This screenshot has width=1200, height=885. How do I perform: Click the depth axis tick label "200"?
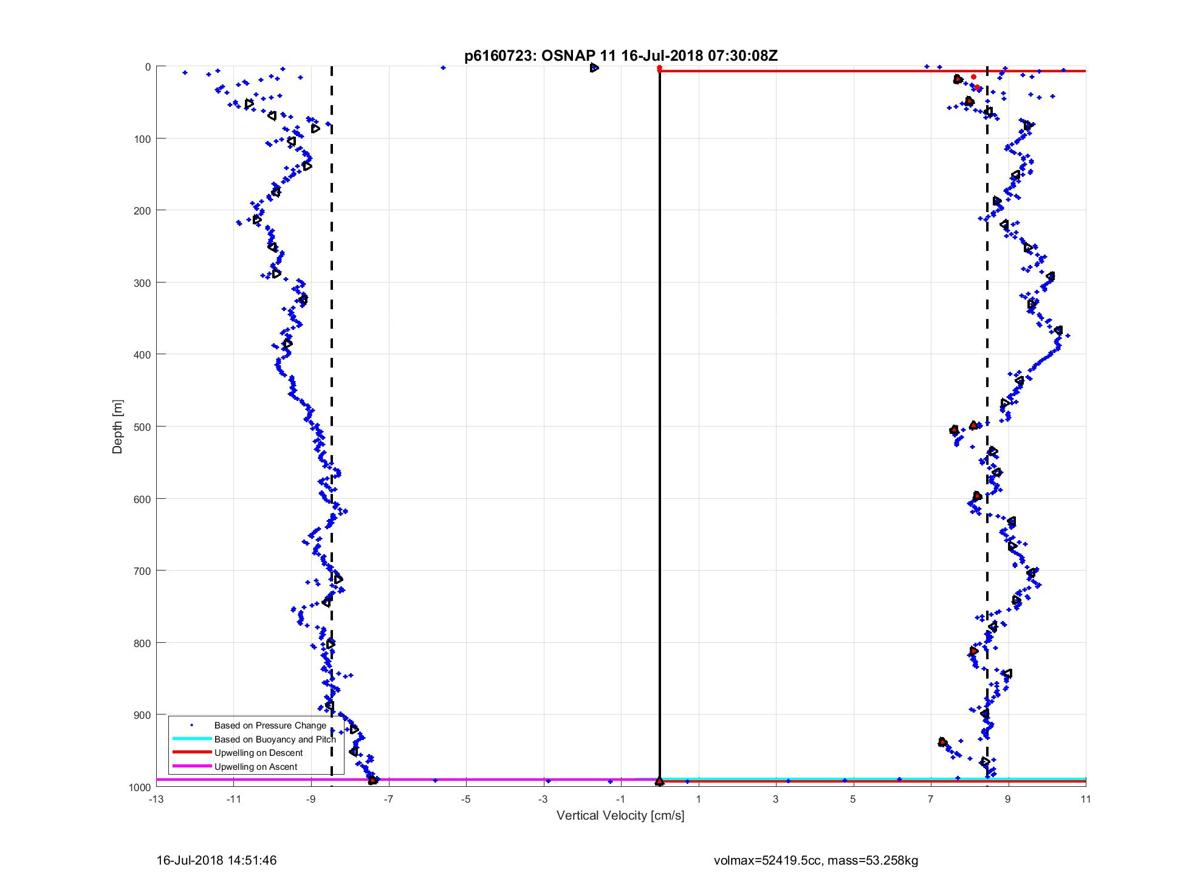(142, 211)
